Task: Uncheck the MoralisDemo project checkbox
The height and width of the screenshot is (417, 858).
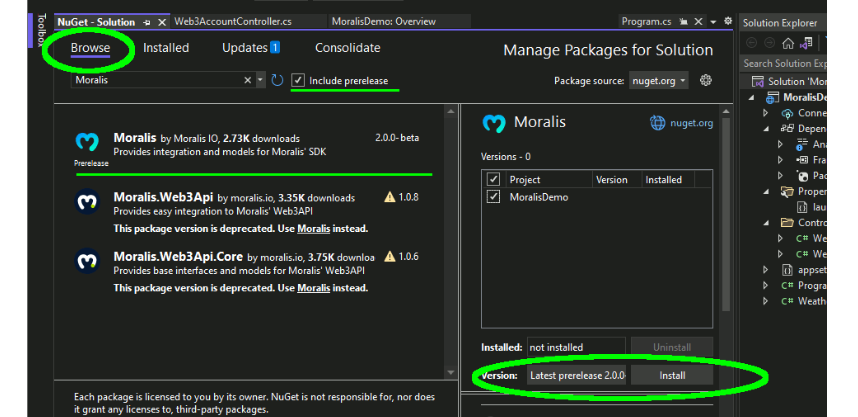Action: pyautogui.click(x=494, y=197)
